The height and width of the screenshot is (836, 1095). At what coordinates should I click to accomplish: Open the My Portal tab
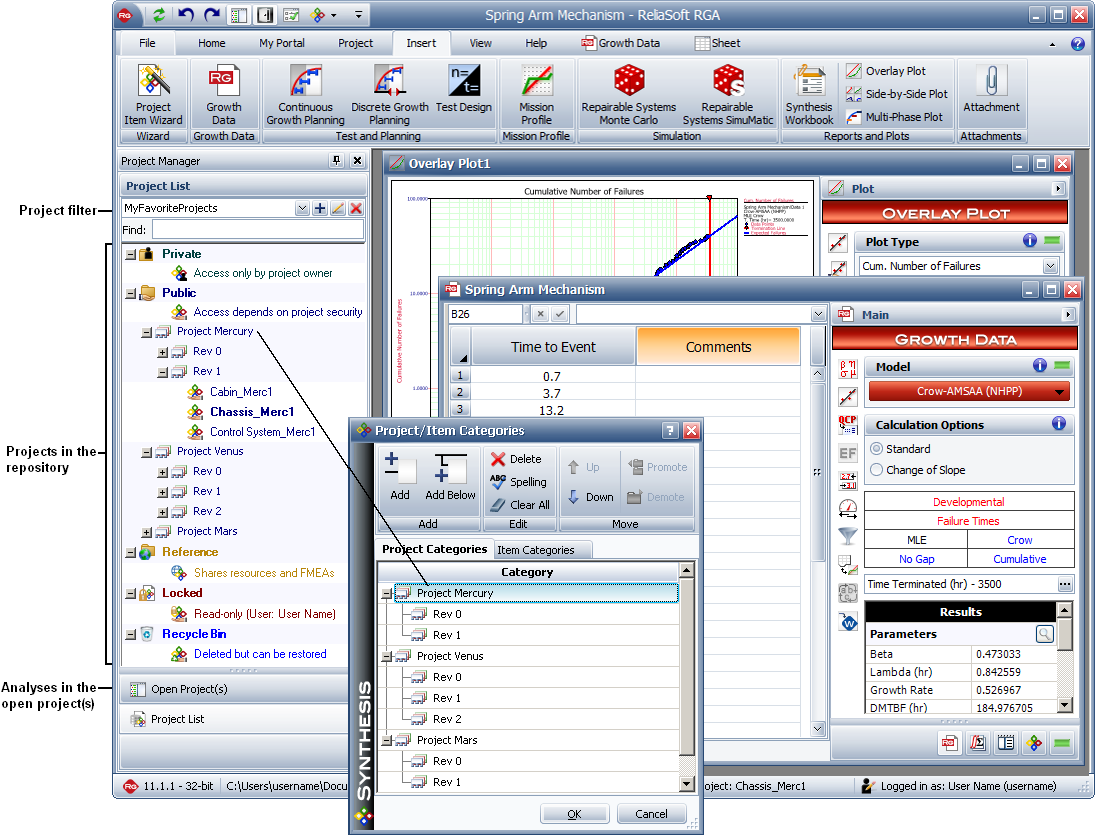281,43
